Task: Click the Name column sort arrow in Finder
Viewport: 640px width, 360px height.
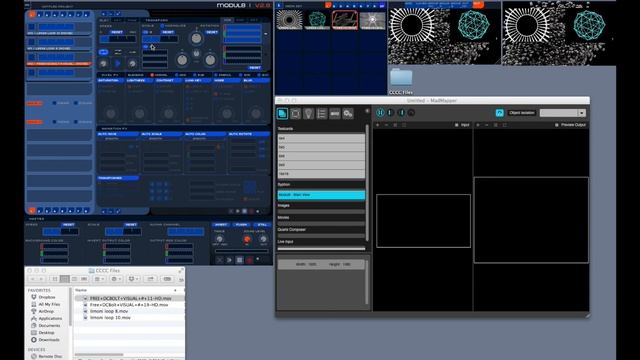Action: click(x=176, y=290)
